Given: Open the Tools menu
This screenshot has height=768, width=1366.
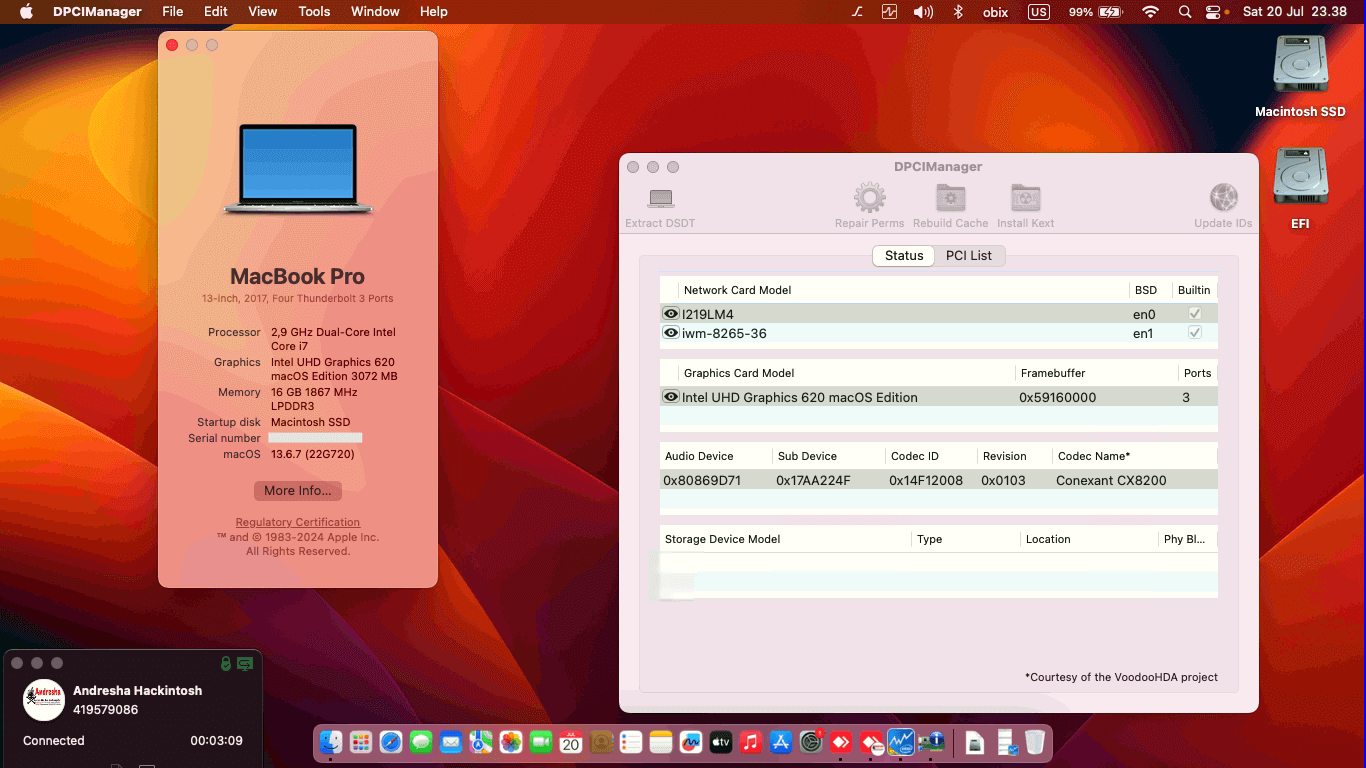Looking at the screenshot, I should pos(314,12).
